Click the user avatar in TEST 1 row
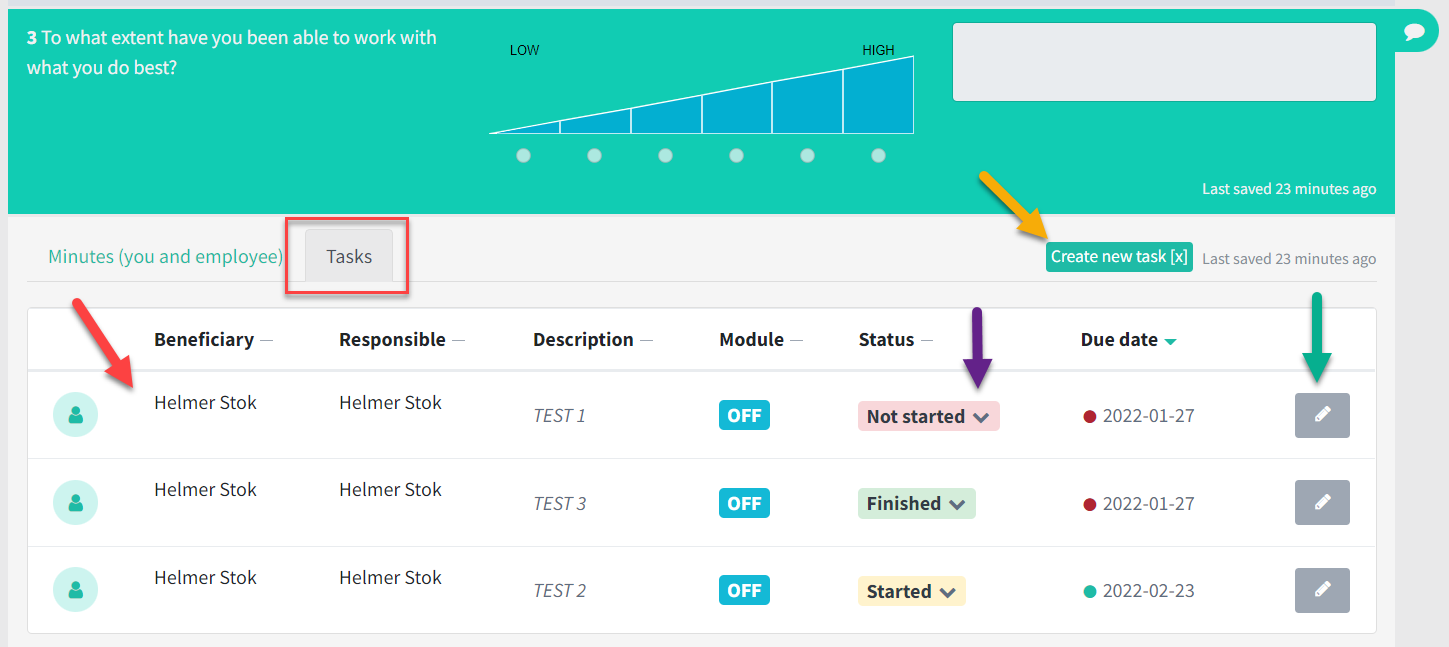This screenshot has width=1449, height=647. click(x=75, y=415)
